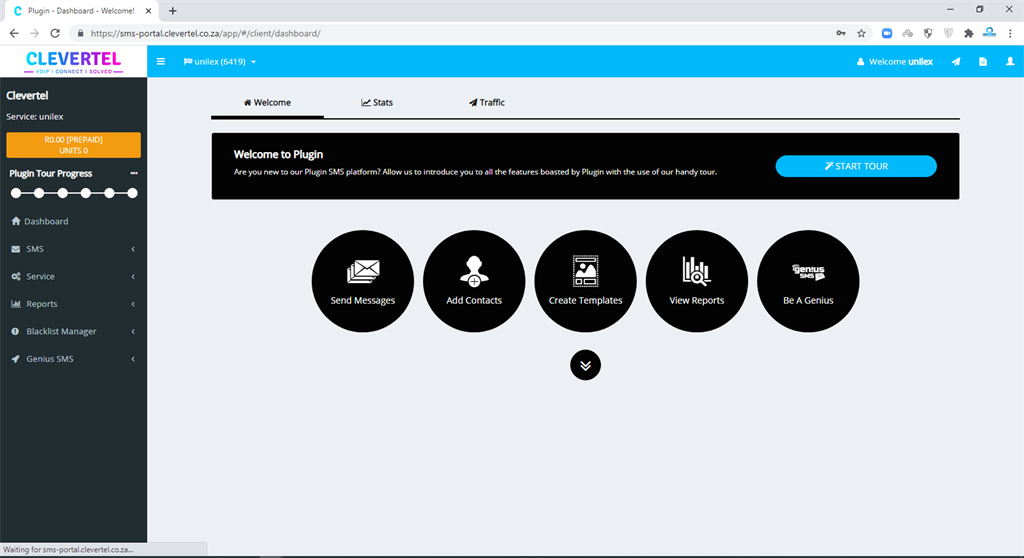Click the START TOUR button
The height and width of the screenshot is (558, 1024).
coord(856,166)
